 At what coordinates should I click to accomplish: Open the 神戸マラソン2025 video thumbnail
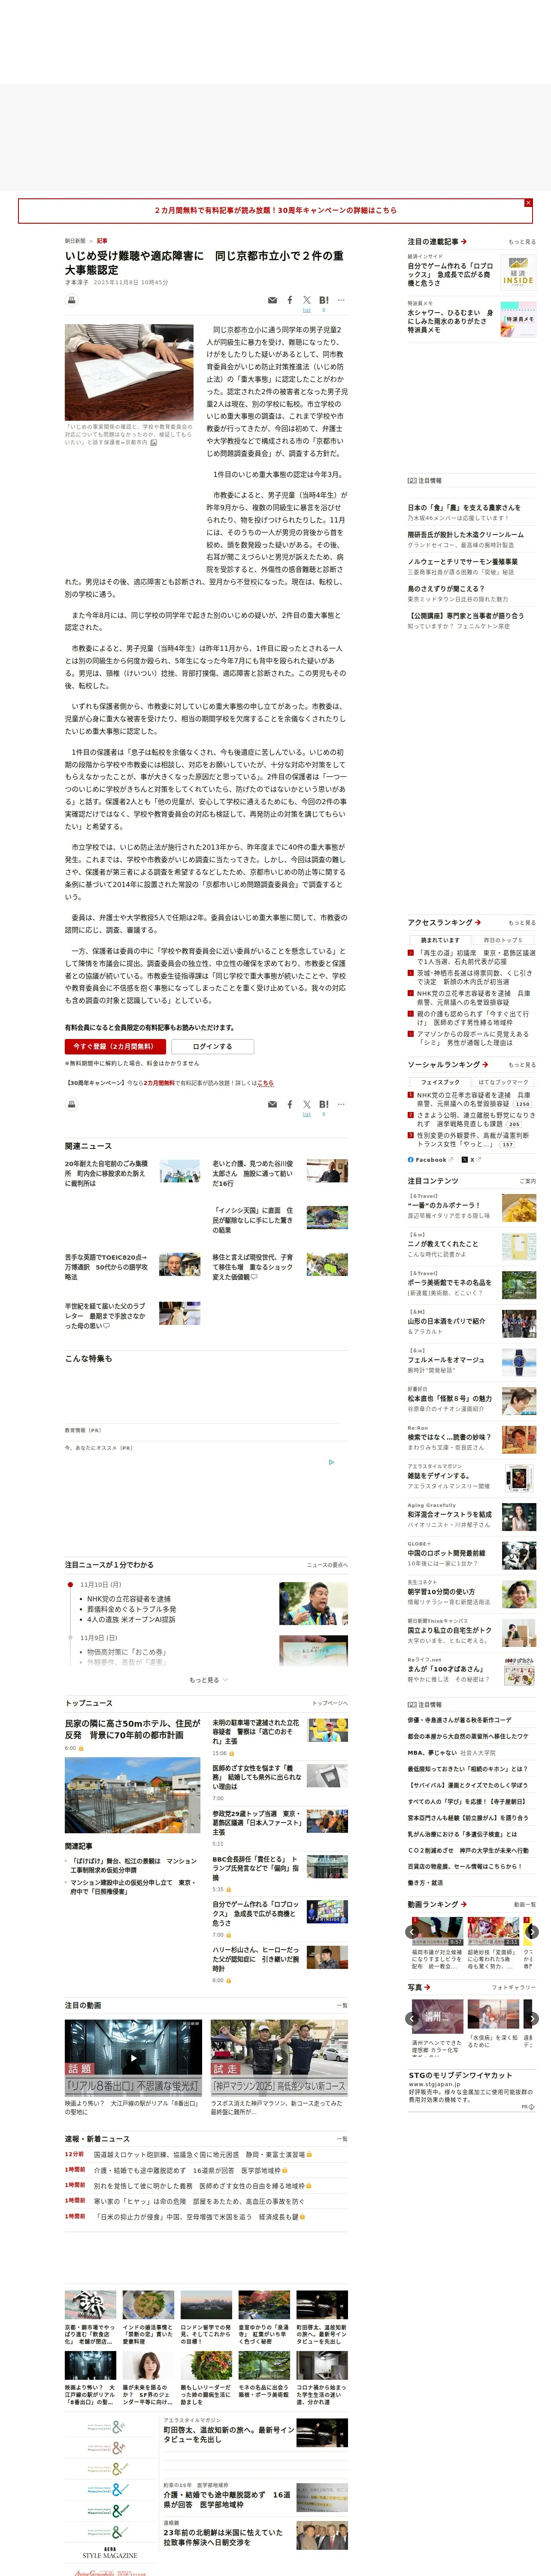[x=279, y=2058]
